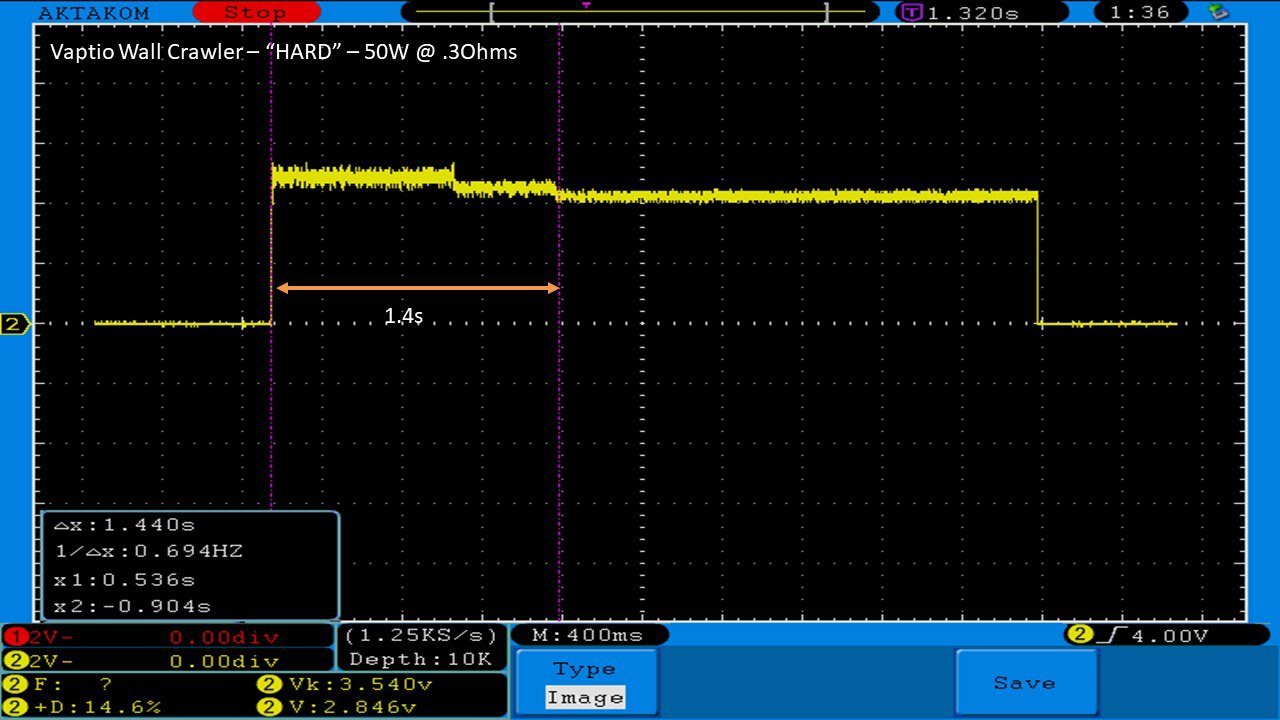Viewport: 1280px width, 720px height.
Task: Click the USB storage icon at top right
Action: [1217, 12]
